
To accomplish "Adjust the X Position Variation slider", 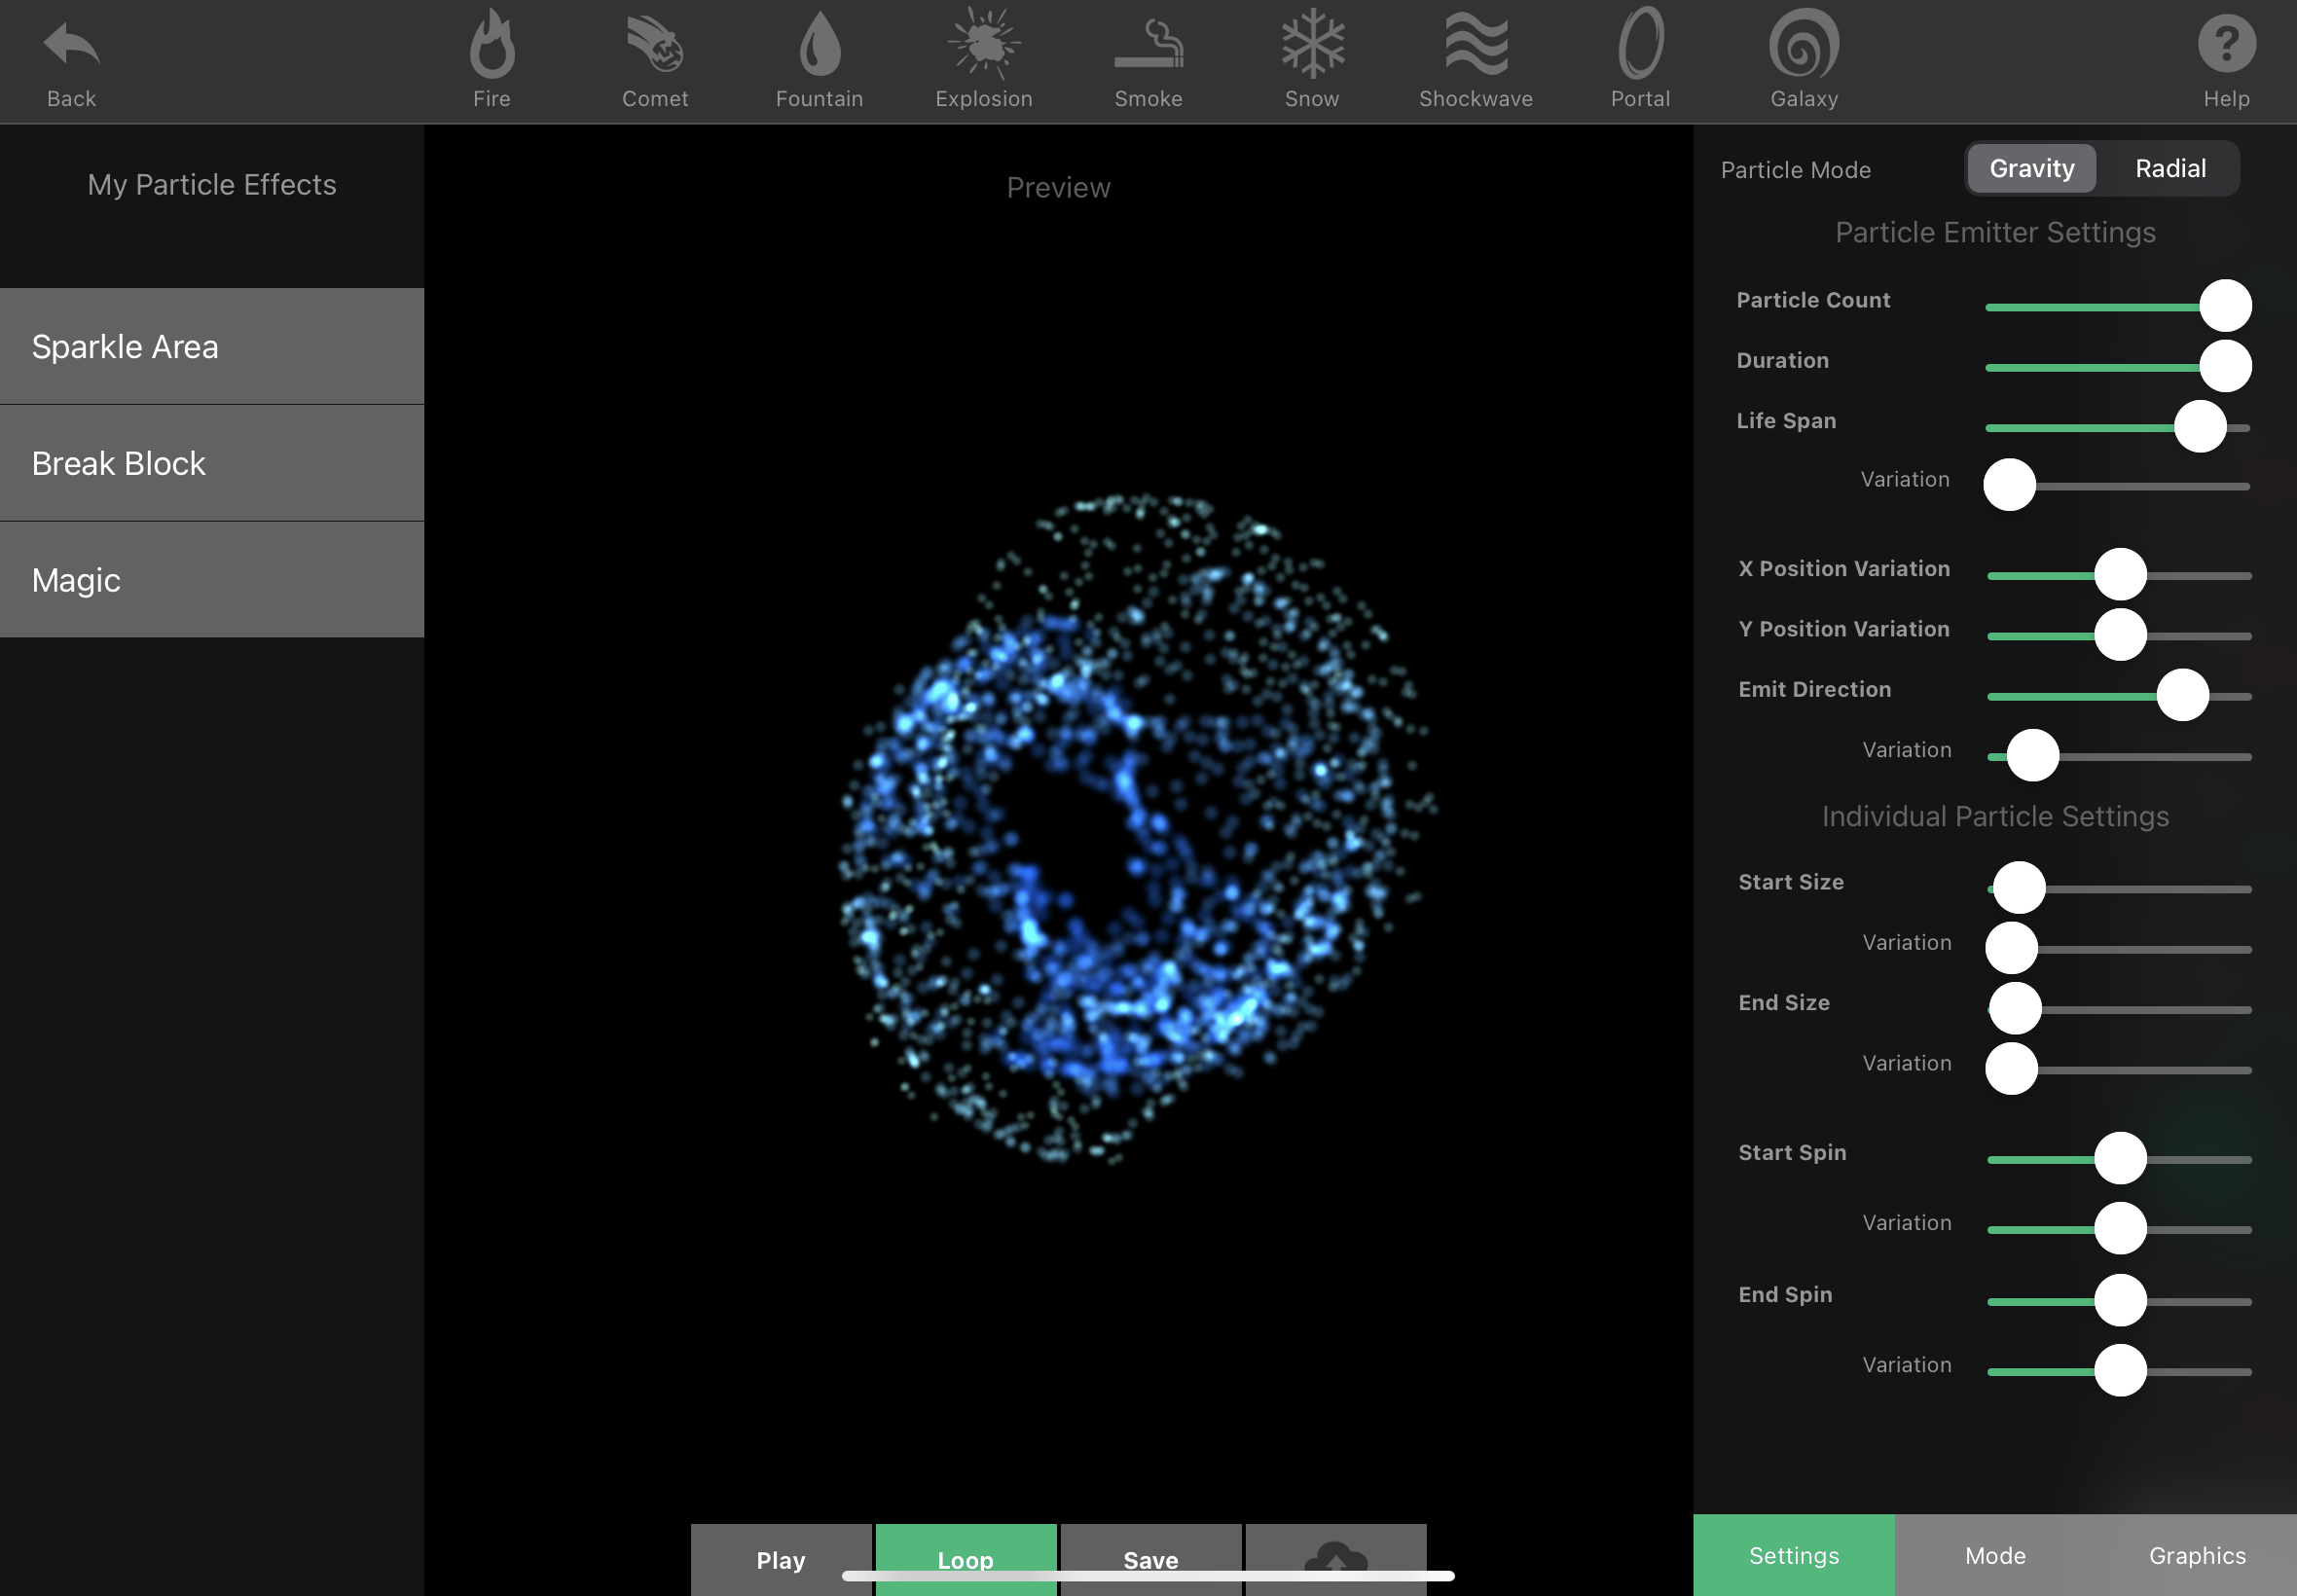I will [x=2121, y=575].
